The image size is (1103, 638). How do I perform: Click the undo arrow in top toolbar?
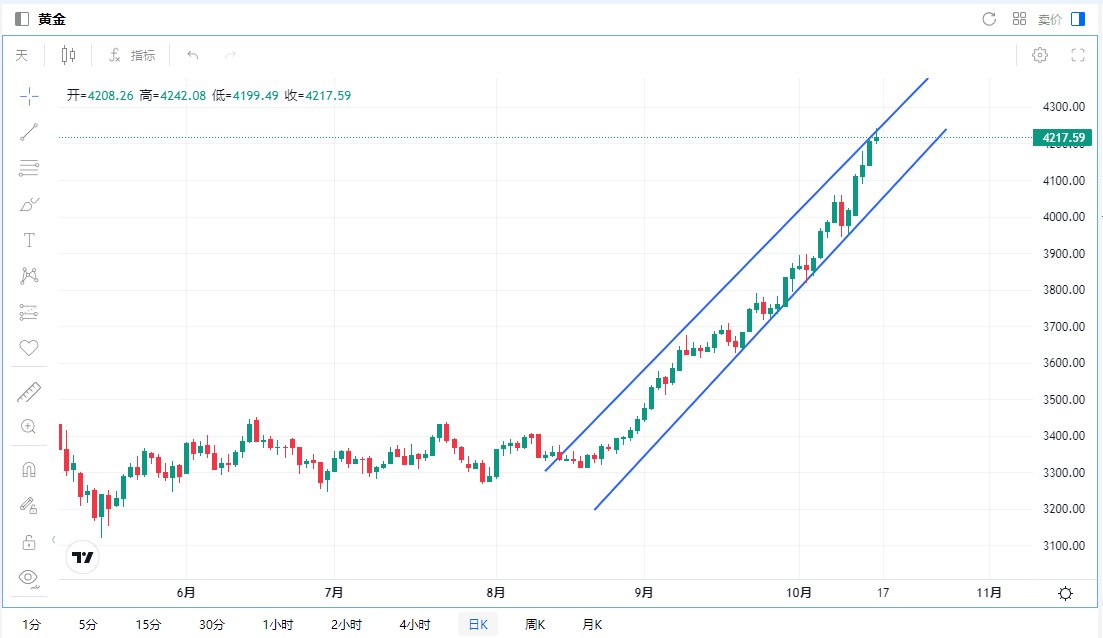coord(193,55)
